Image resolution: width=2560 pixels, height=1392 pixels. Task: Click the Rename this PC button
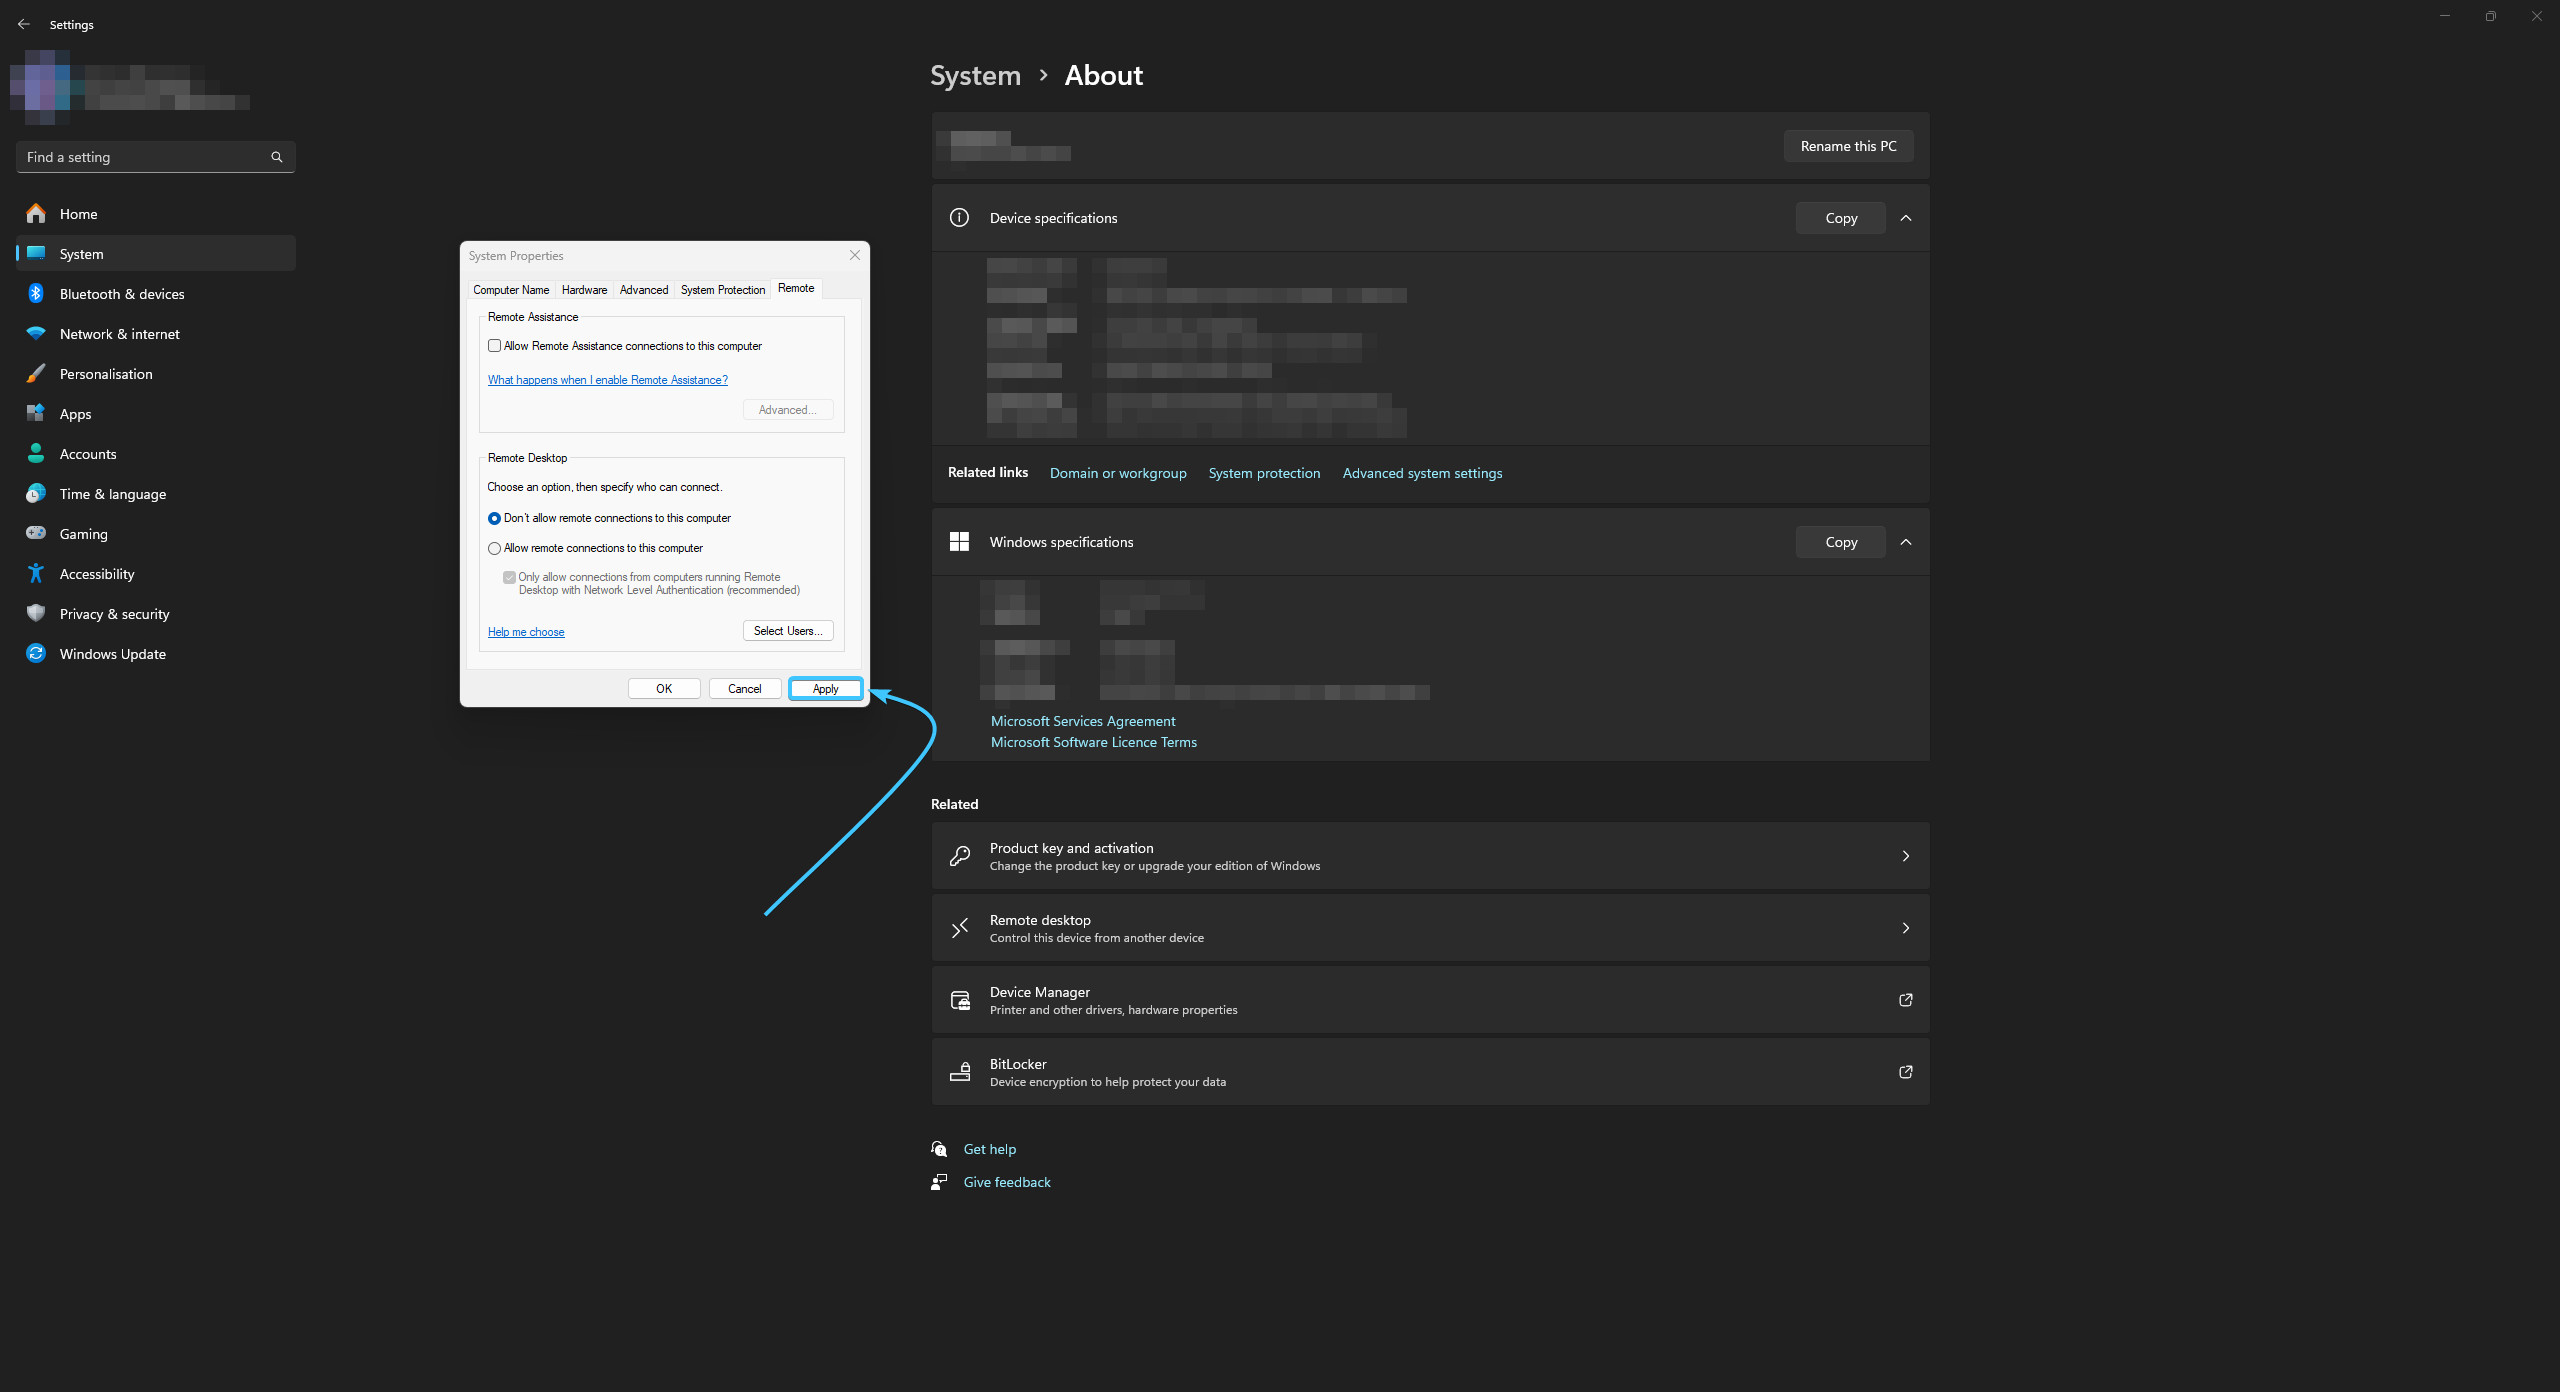coord(1848,146)
